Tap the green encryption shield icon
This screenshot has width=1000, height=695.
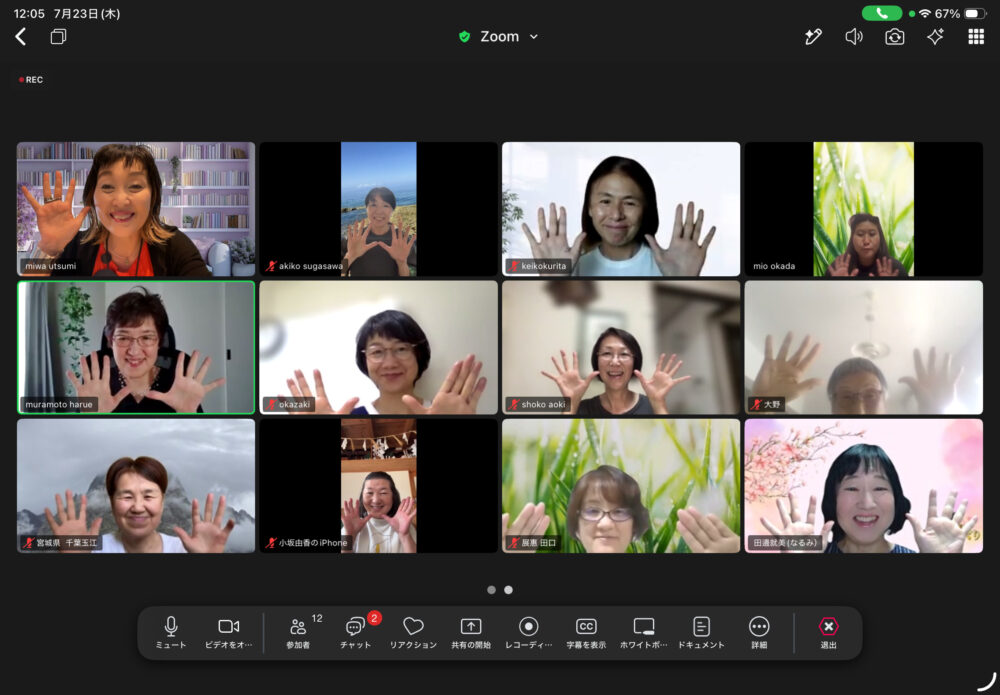click(464, 37)
